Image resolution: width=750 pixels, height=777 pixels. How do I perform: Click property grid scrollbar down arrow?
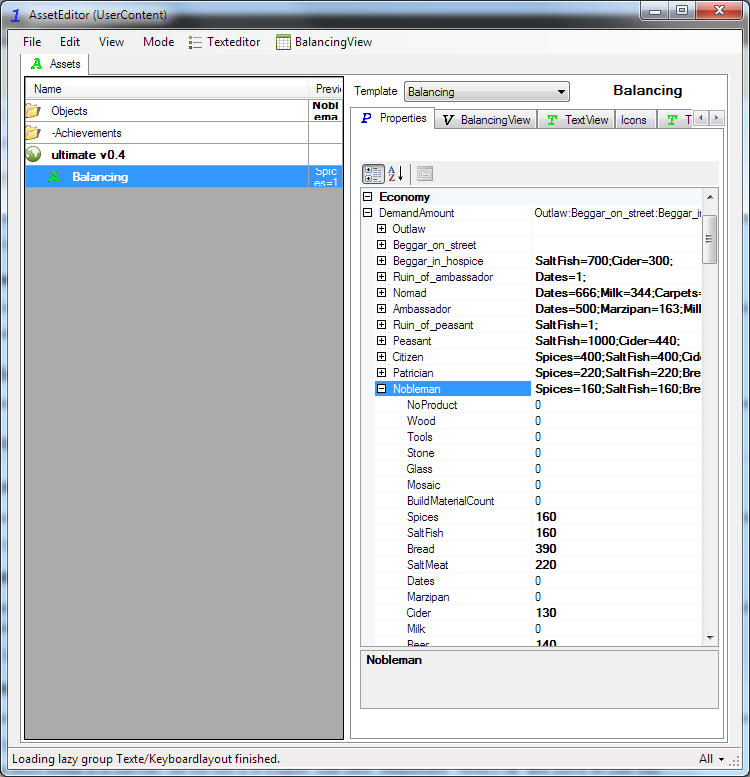[x=710, y=637]
